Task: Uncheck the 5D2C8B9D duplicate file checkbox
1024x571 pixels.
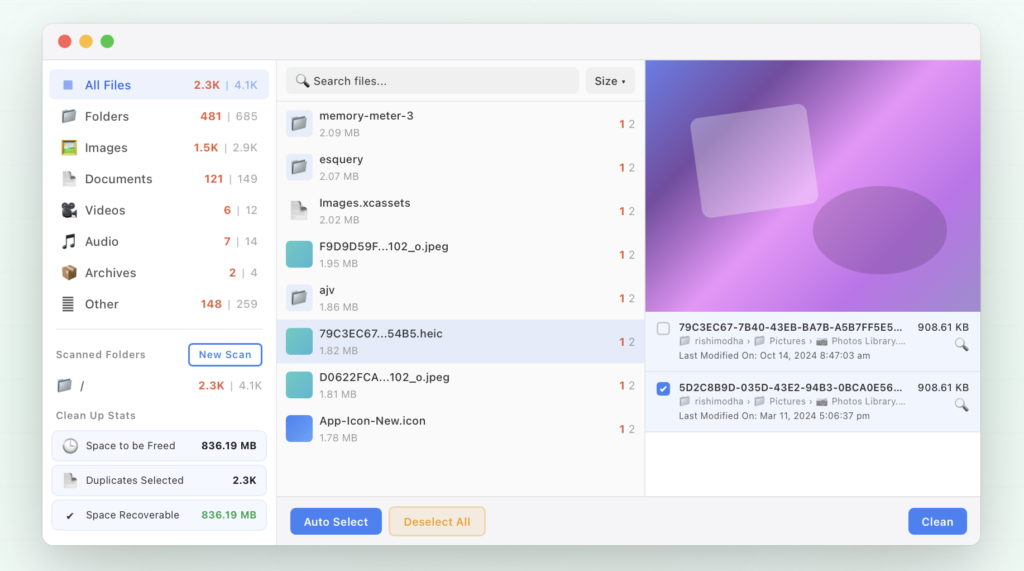Action: (663, 388)
